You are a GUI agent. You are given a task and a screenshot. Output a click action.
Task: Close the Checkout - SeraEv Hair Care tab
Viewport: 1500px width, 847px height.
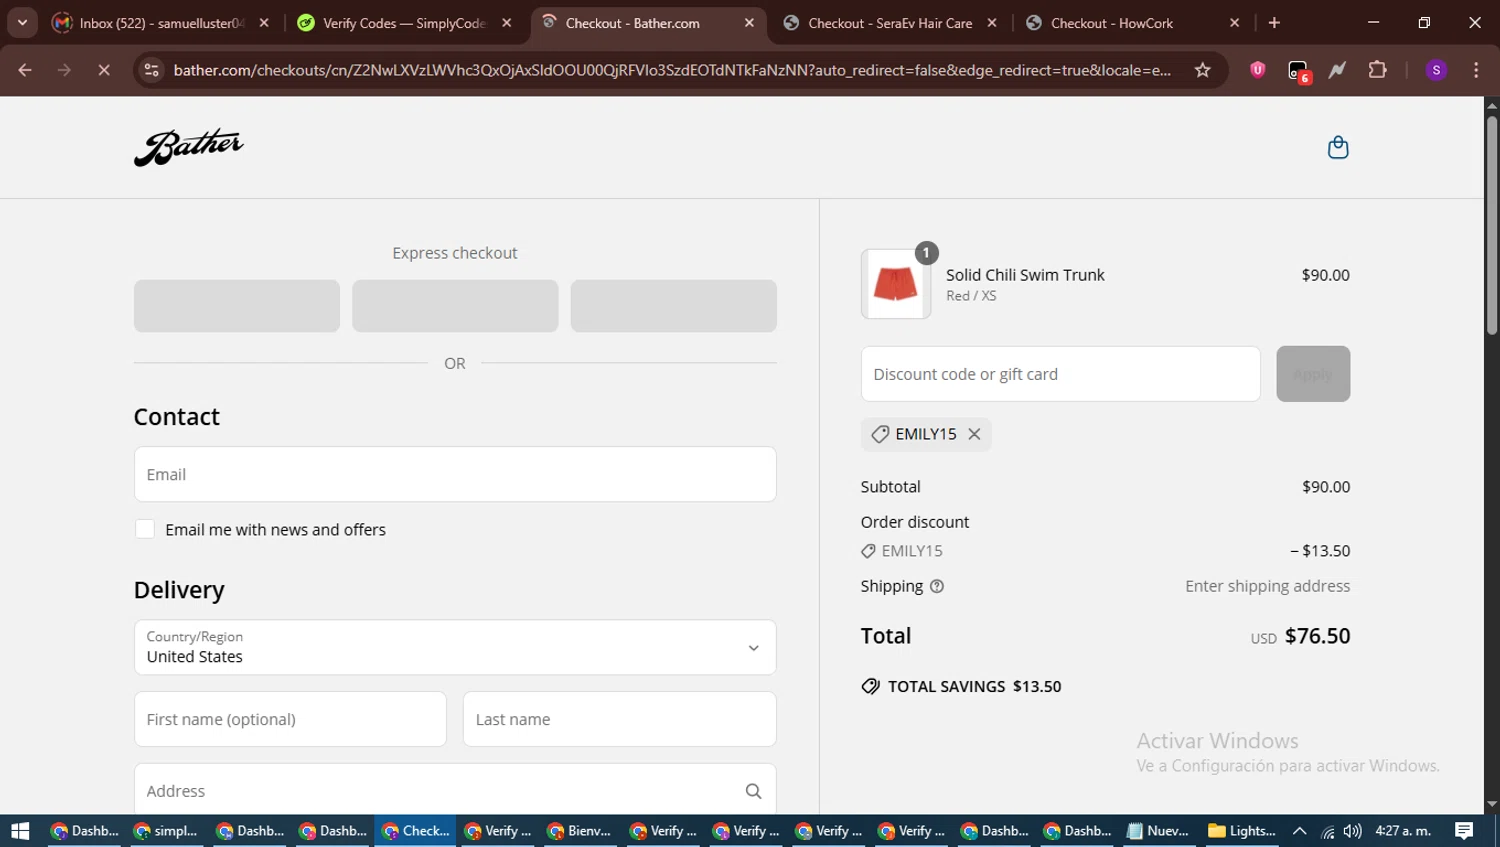coord(992,22)
